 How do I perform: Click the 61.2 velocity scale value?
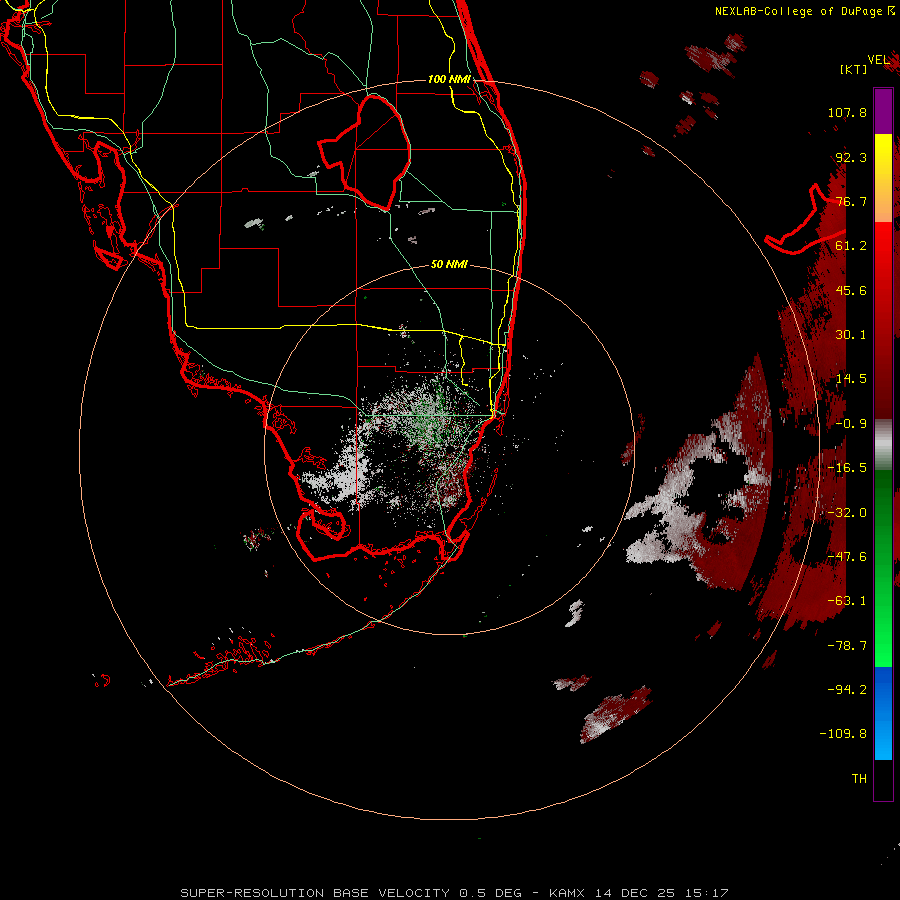851,246
